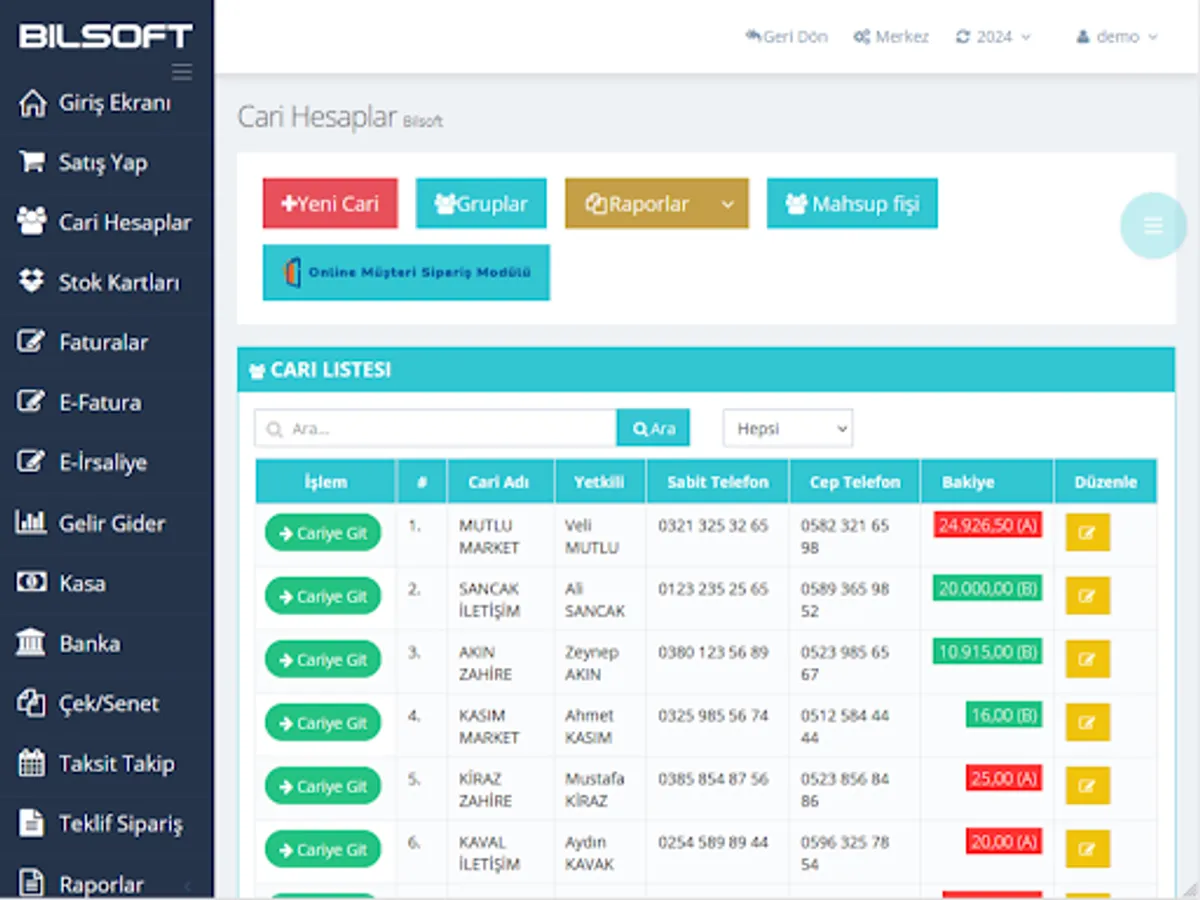
Task: Click the Geri Dön link at the top
Action: 787,36
